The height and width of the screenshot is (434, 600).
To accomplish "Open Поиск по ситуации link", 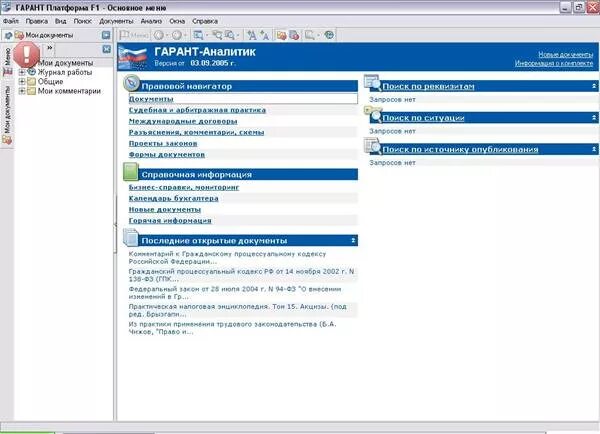I will [x=424, y=118].
